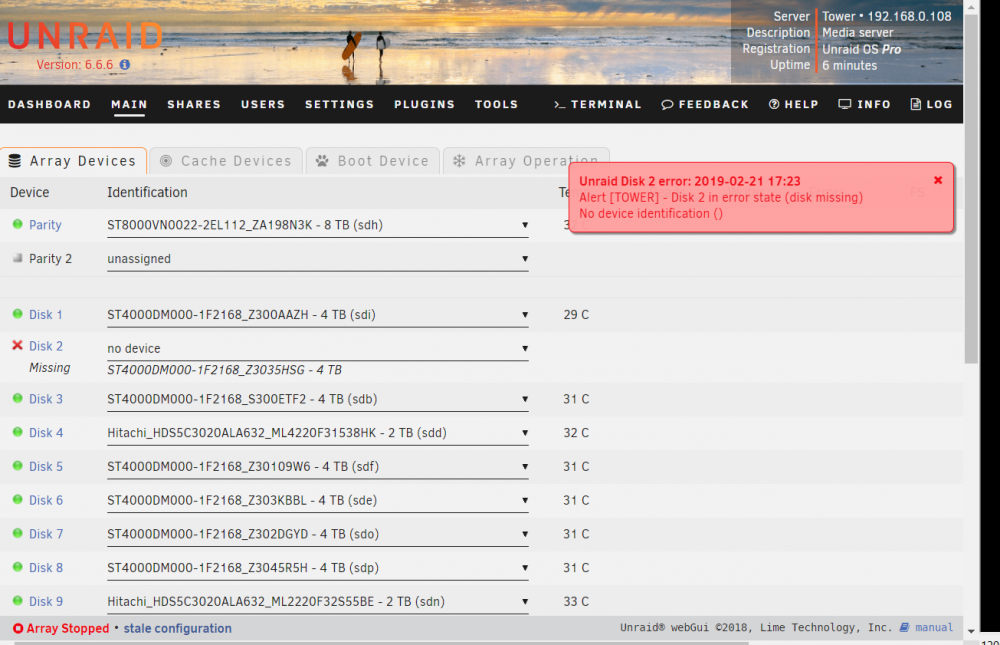Screen dimensions: 1000x645
Task: Toggle Help in the nav bar
Action: pyautogui.click(x=793, y=104)
